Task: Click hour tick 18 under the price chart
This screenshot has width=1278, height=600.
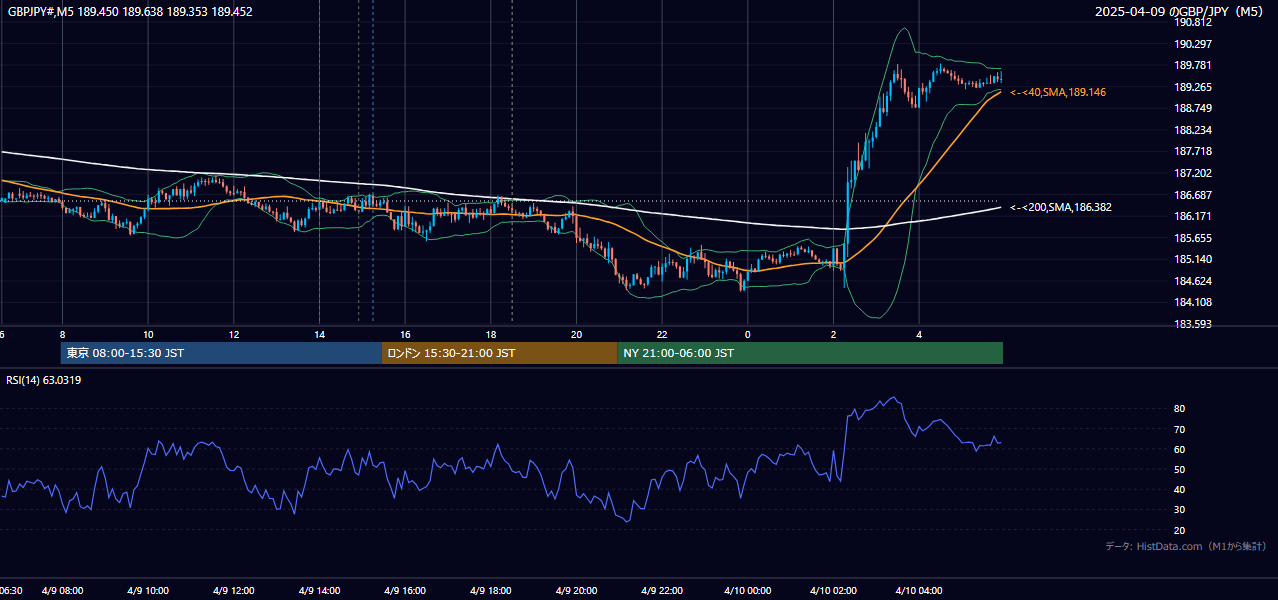Action: tap(491, 334)
